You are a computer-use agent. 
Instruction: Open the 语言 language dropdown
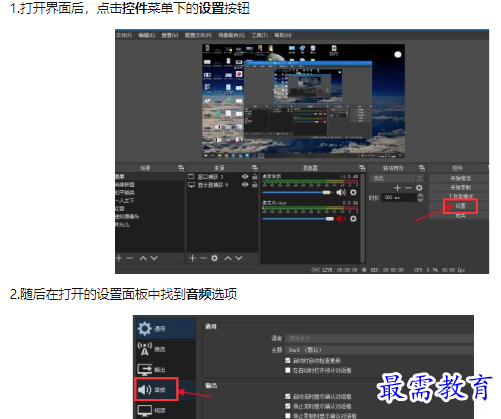coord(380,338)
